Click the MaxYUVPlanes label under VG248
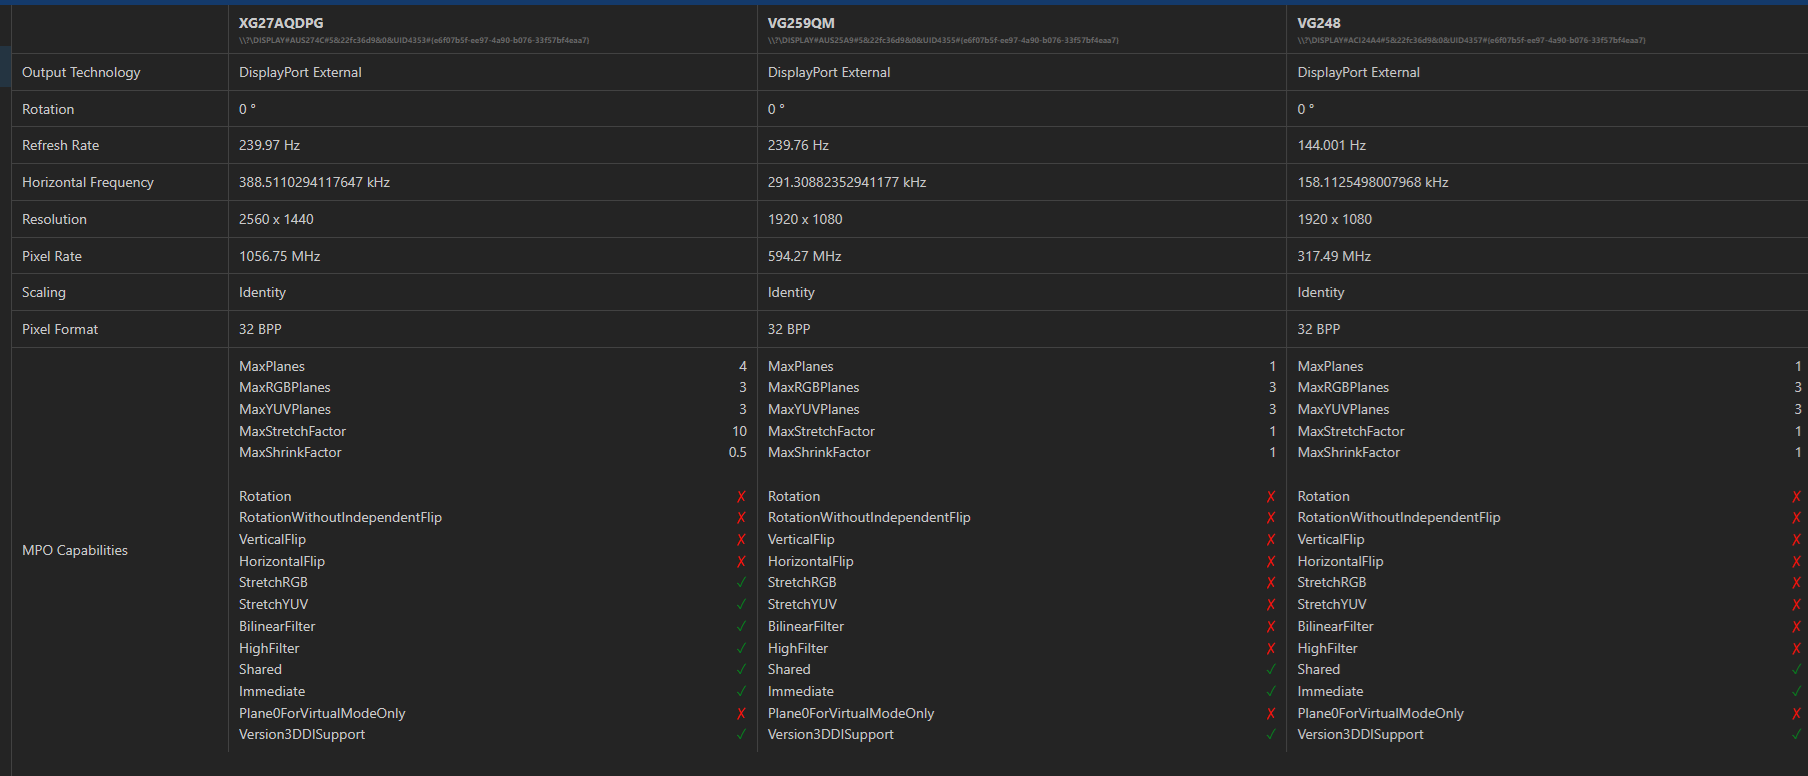This screenshot has height=776, width=1808. point(1343,409)
